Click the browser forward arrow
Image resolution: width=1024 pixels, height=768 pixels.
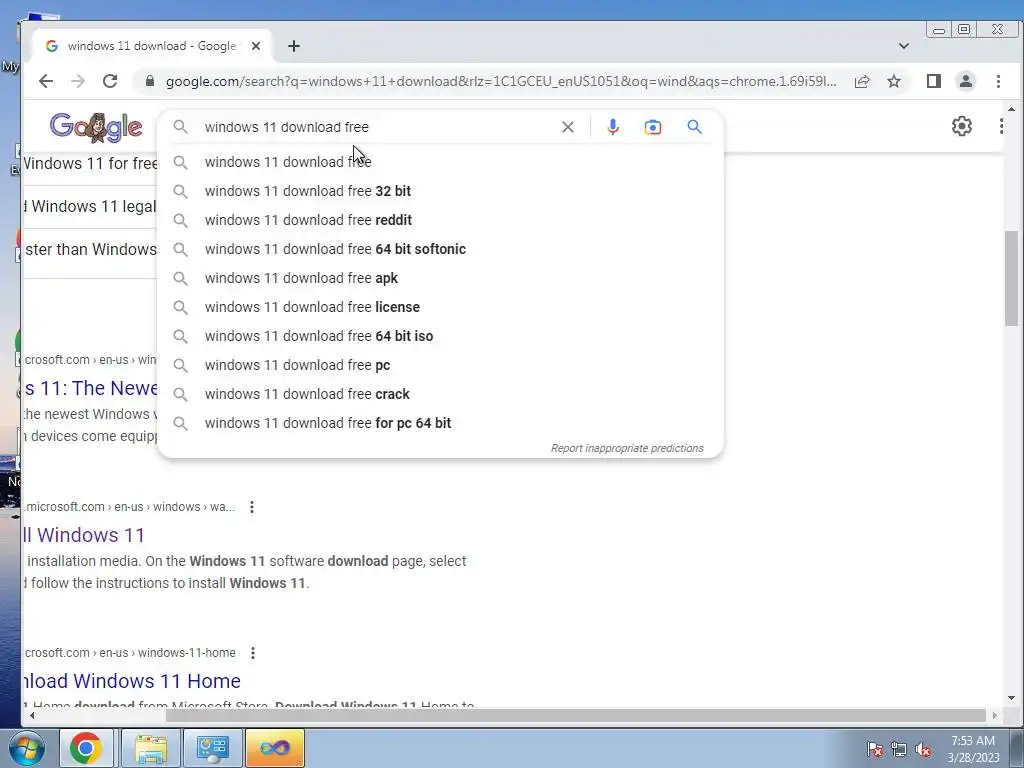pyautogui.click(x=78, y=81)
